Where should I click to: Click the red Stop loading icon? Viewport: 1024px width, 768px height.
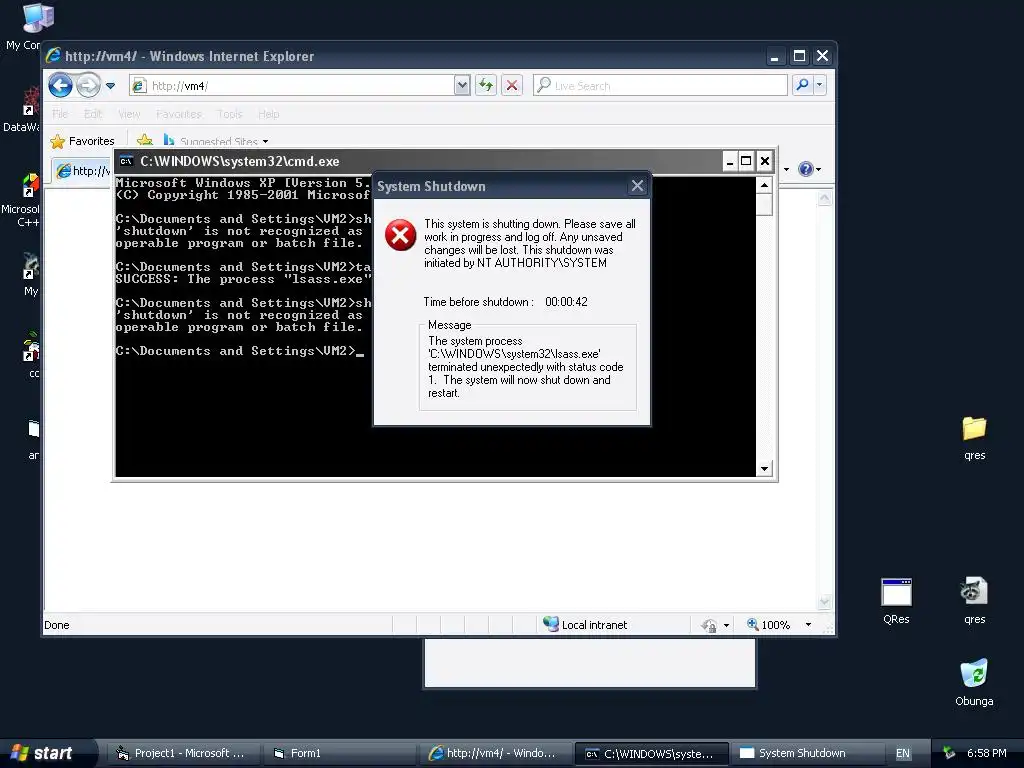512,86
